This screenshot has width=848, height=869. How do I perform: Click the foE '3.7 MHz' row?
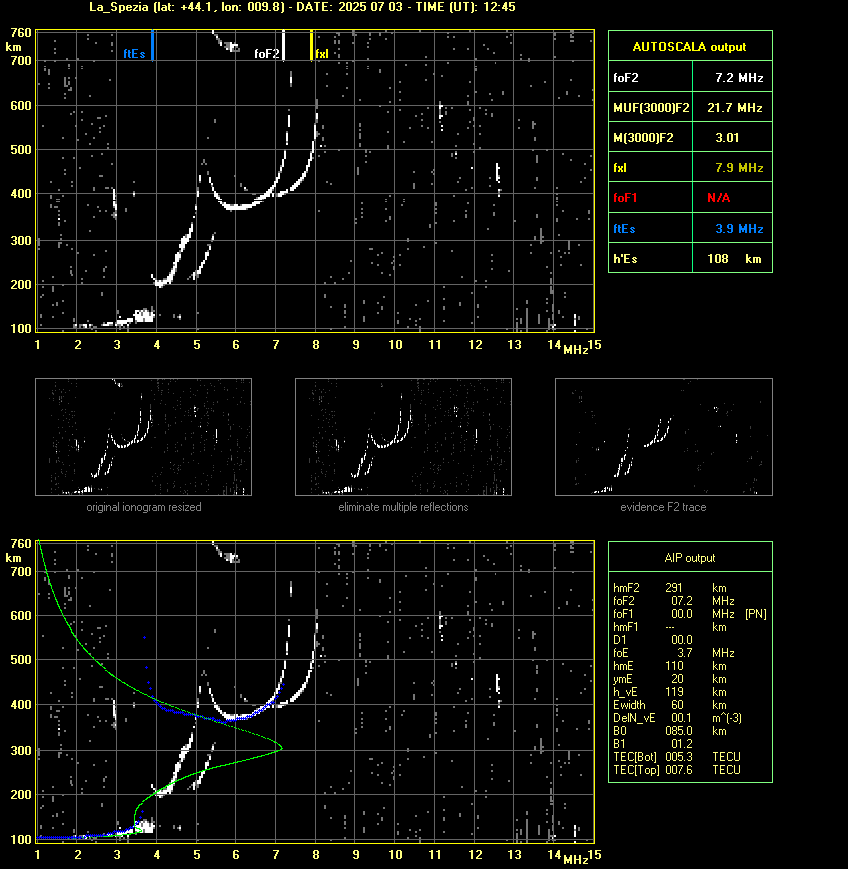[673, 653]
